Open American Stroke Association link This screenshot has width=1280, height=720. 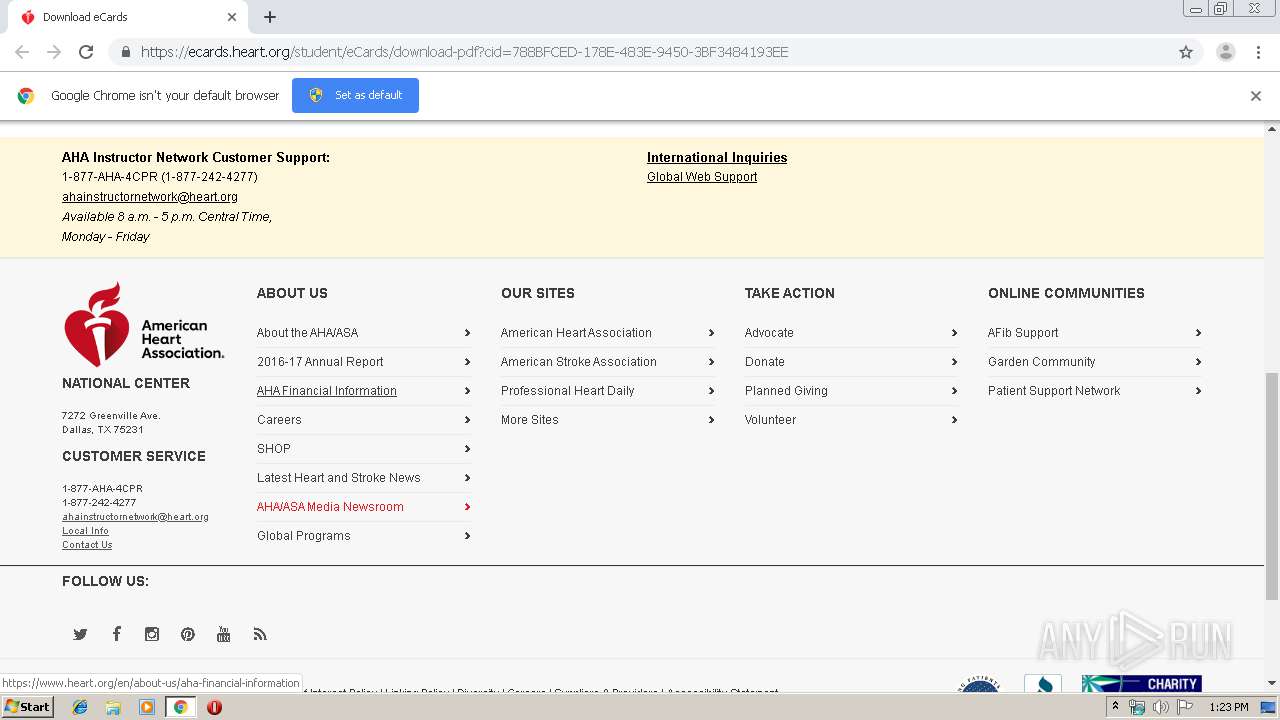coord(579,362)
